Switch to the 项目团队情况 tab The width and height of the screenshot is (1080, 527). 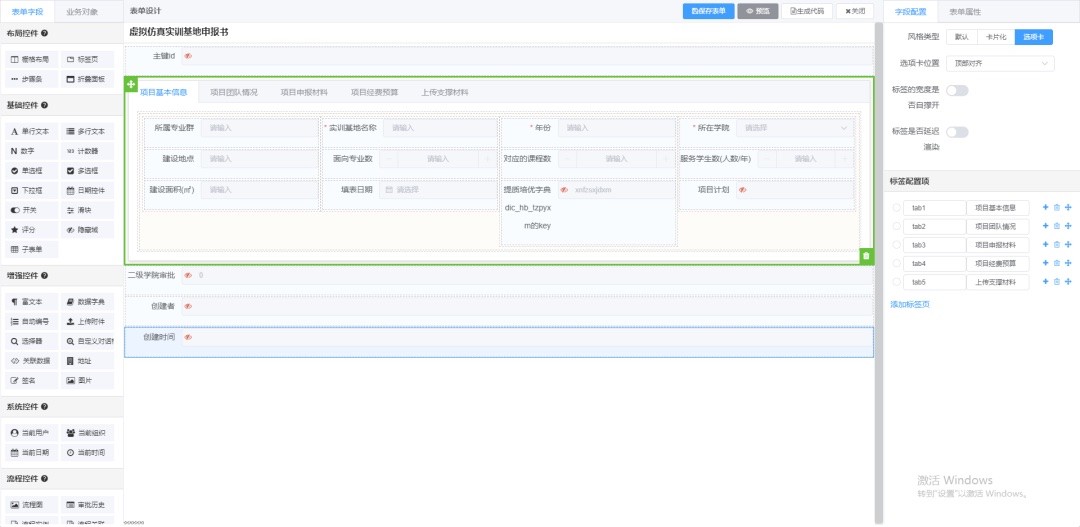pos(233,92)
